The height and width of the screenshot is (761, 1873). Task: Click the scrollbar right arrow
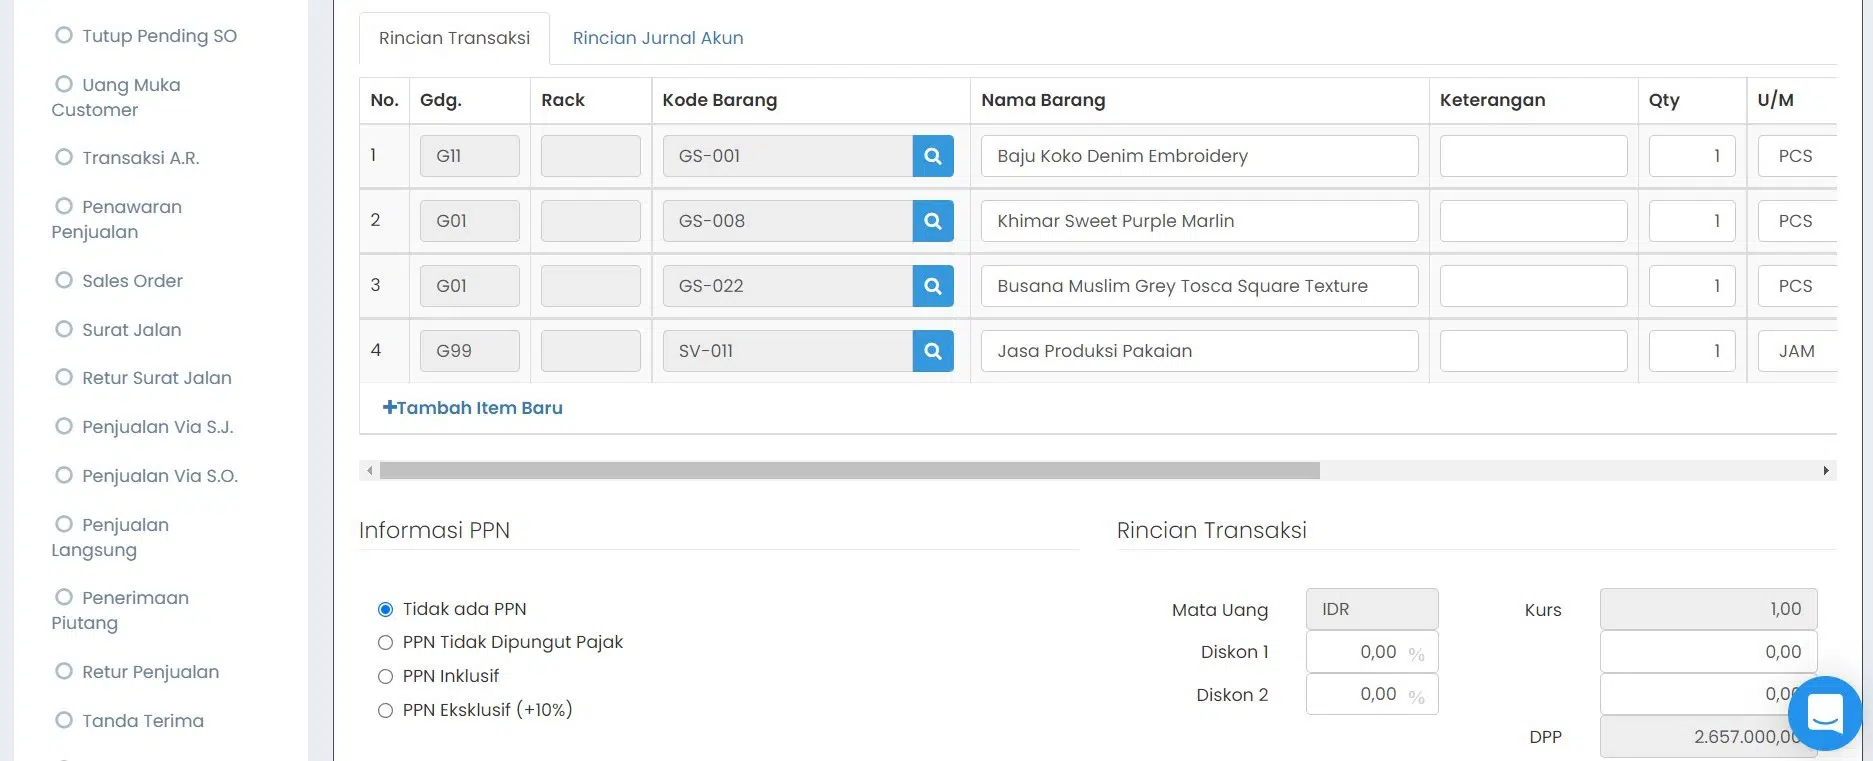(x=1826, y=470)
